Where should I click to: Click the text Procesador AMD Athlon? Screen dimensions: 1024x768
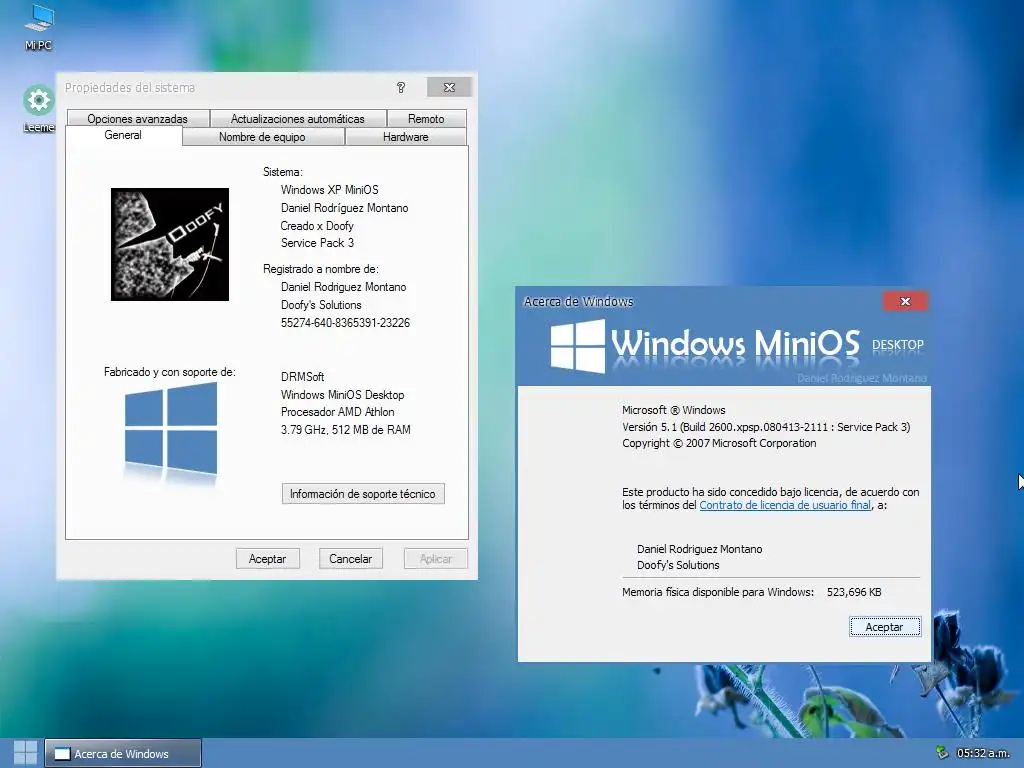point(338,412)
